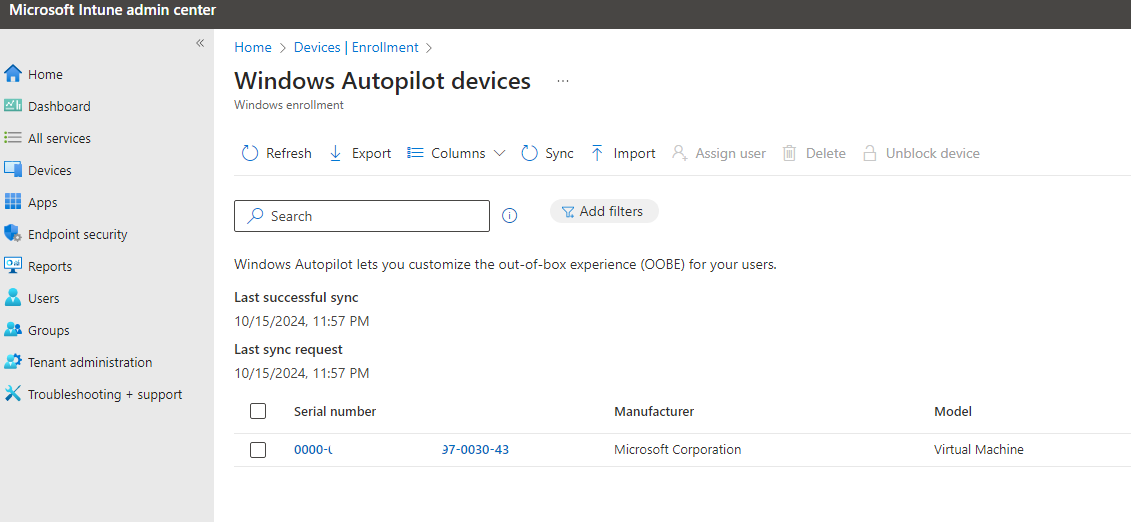This screenshot has height=522, width=1131.
Task: Navigate to Home breadcrumb link
Action: tap(253, 47)
